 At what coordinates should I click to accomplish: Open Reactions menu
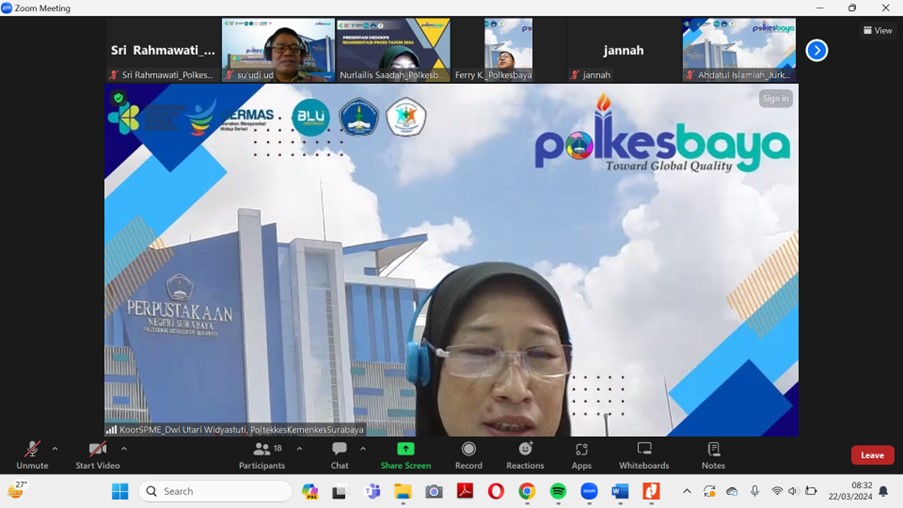coord(525,455)
